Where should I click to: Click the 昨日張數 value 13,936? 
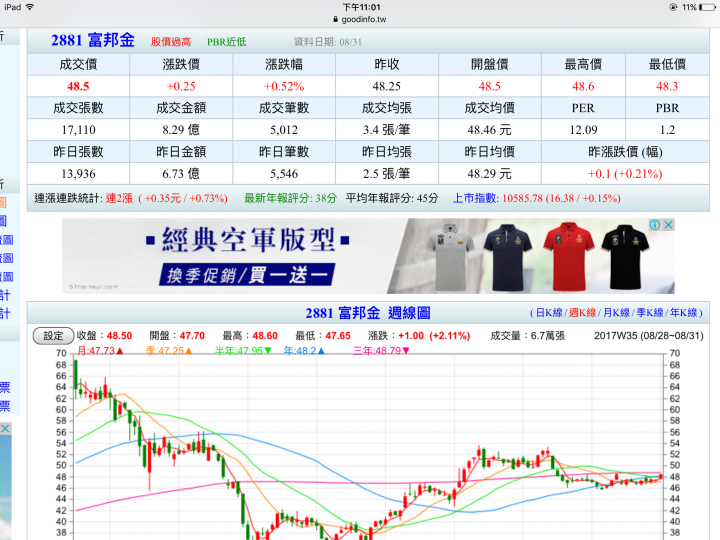(x=79, y=174)
